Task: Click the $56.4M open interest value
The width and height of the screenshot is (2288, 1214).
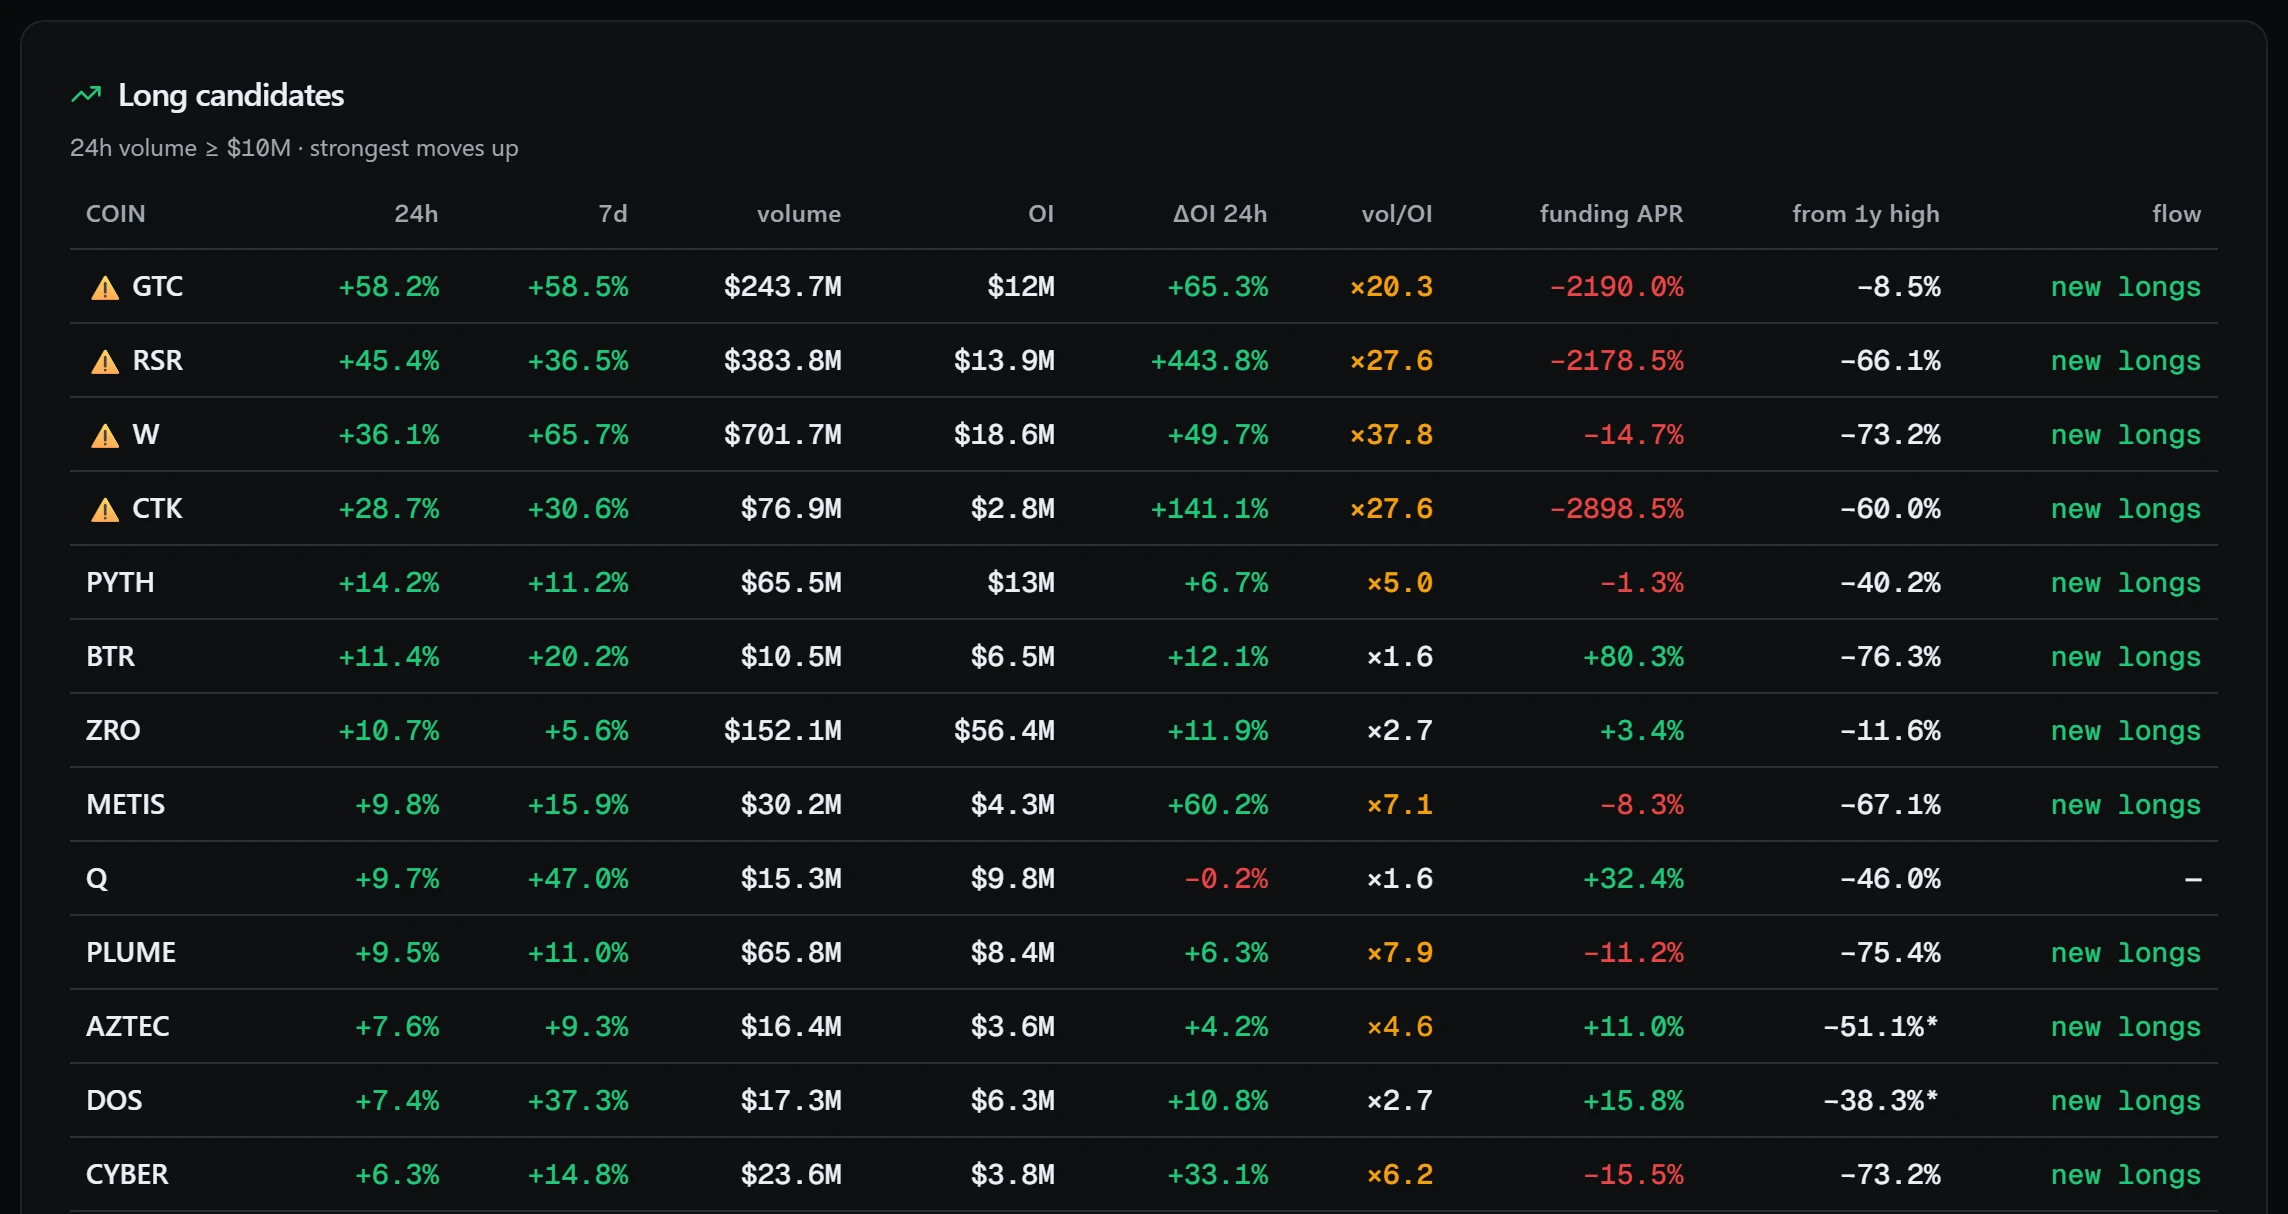Action: click(1004, 732)
